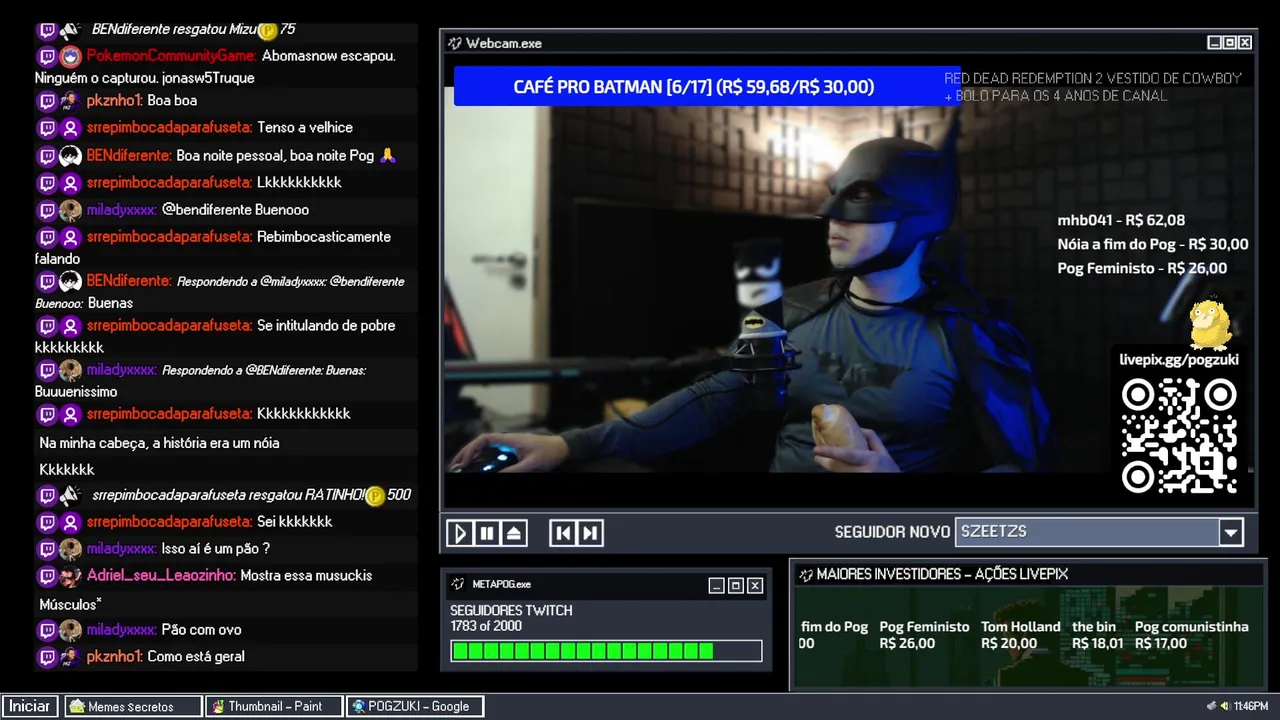Screen dimensions: 1280x720
Task: Click the Psyduck icon above livepix link
Action: click(x=1210, y=324)
